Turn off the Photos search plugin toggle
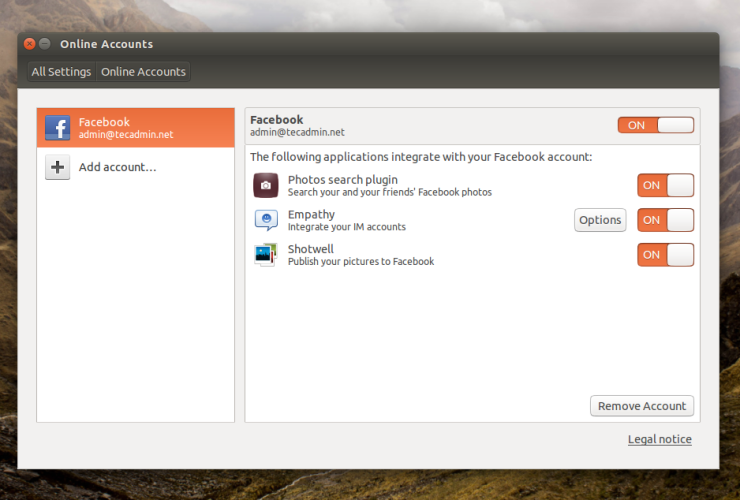 665,185
